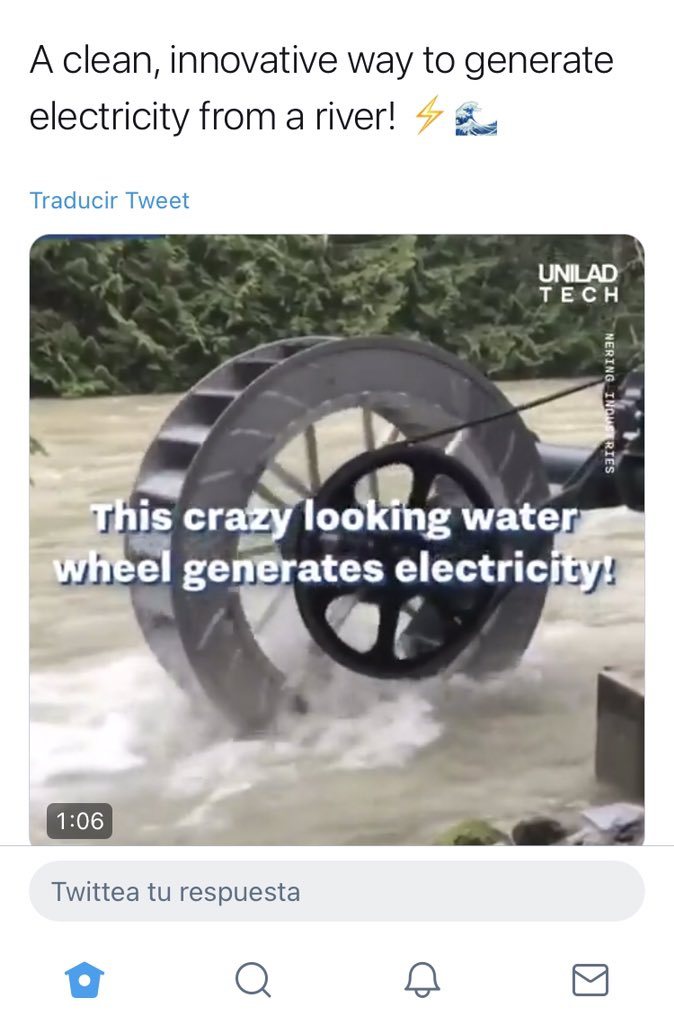Click the video caption "This crazy looking water"

tap(335, 519)
